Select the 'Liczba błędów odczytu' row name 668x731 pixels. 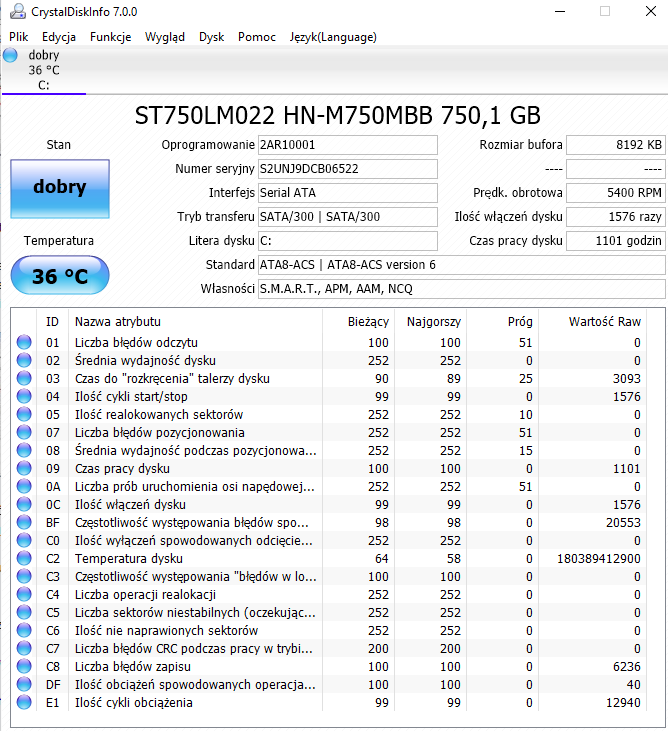point(136,343)
